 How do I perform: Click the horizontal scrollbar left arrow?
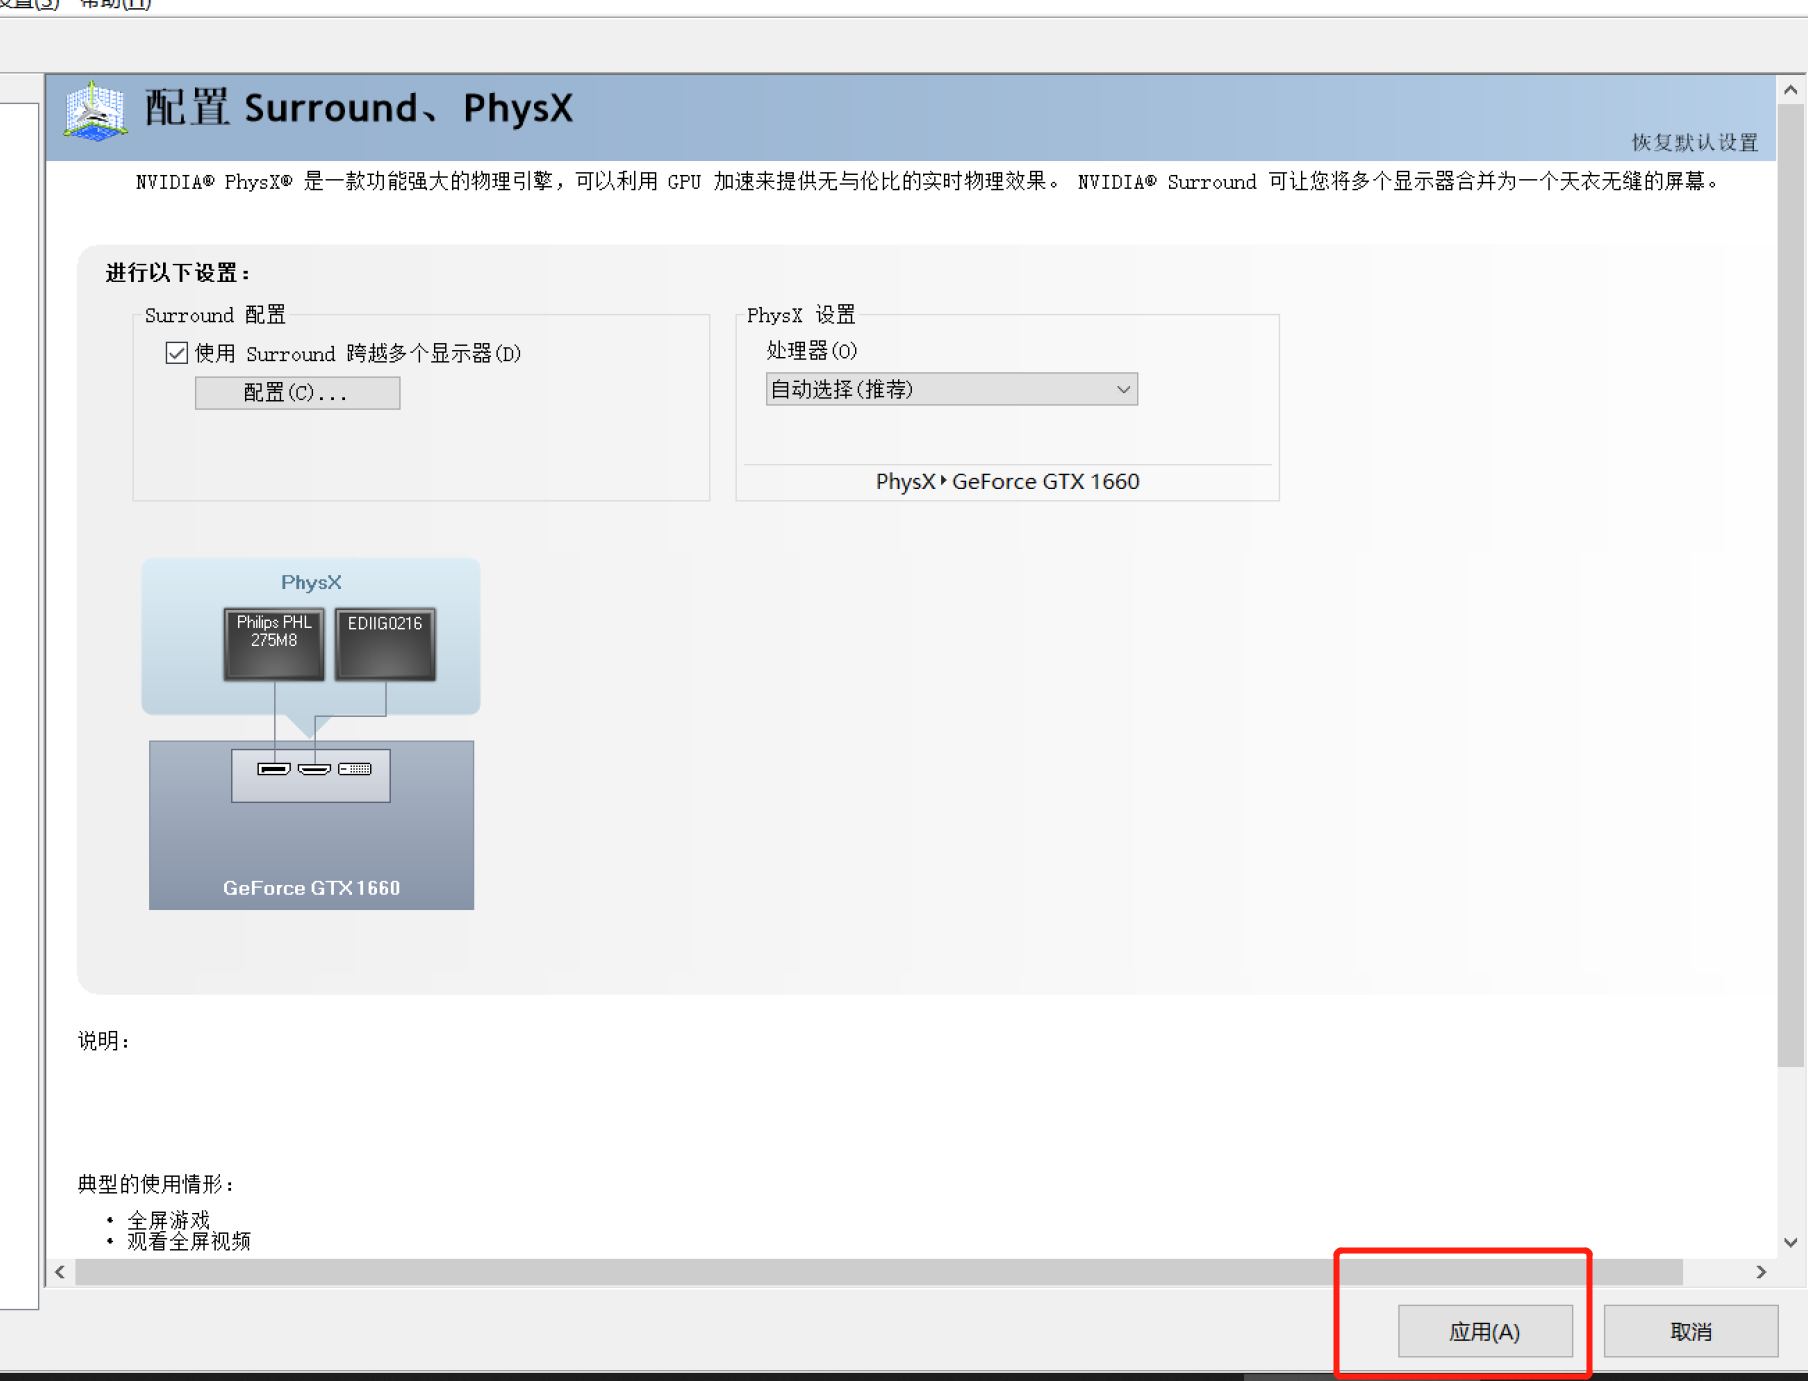point(60,1272)
